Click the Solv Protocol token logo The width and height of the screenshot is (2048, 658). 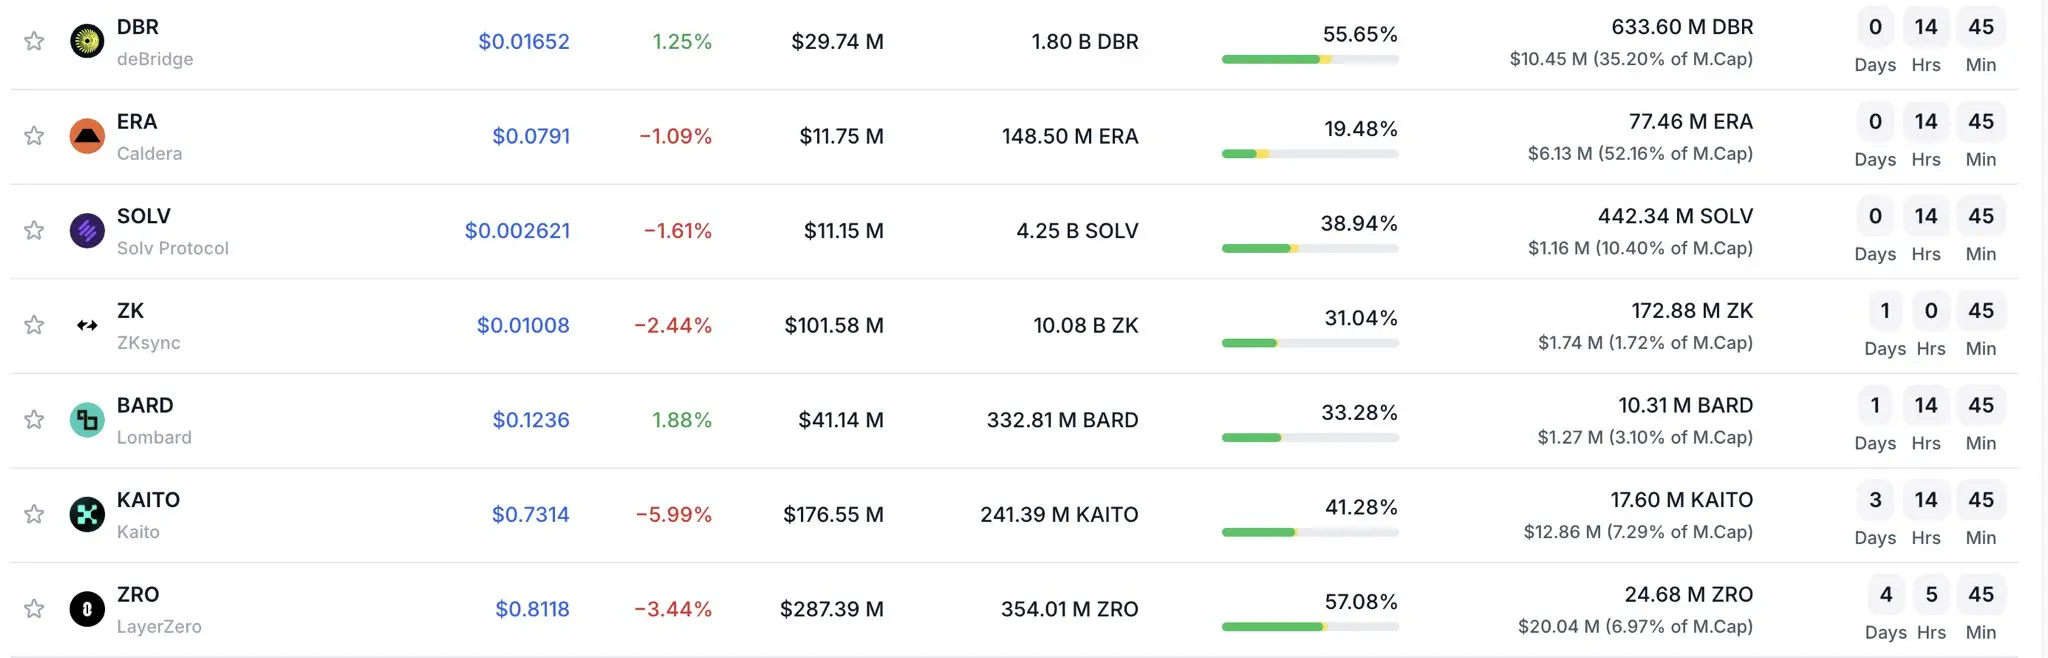point(87,230)
